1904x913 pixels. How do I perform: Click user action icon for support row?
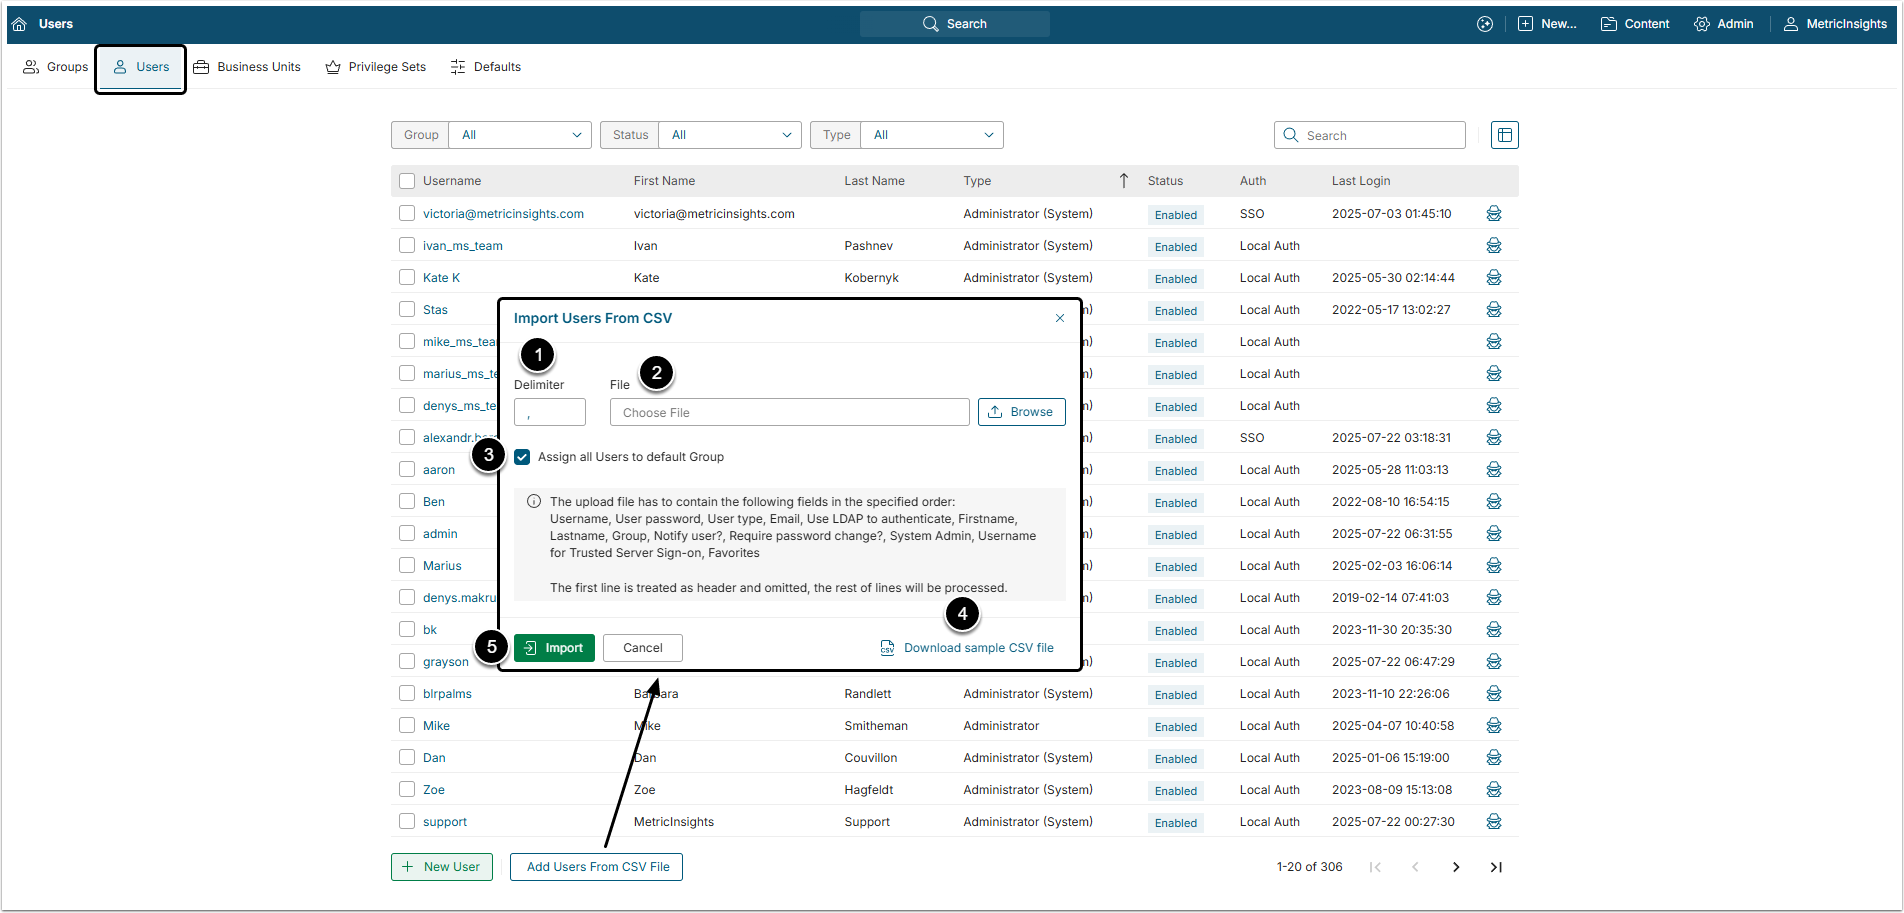click(x=1493, y=822)
